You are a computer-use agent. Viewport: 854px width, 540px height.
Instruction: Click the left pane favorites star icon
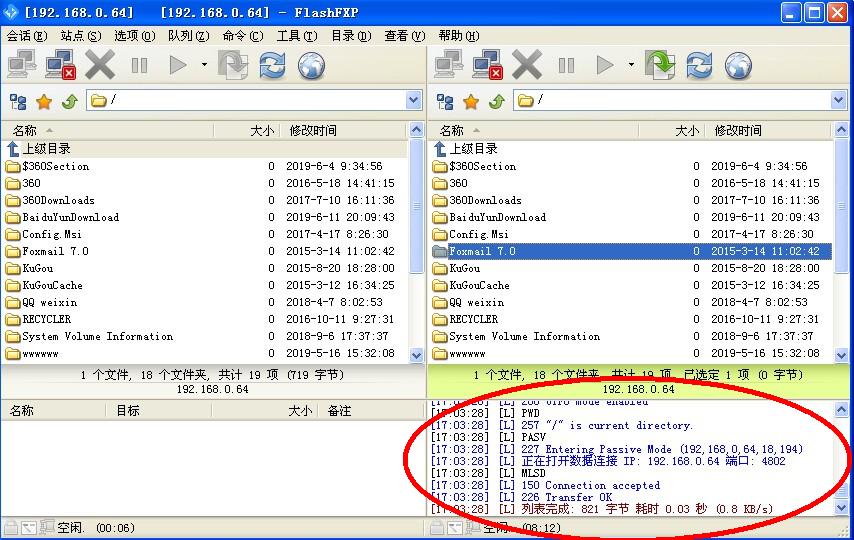point(44,101)
